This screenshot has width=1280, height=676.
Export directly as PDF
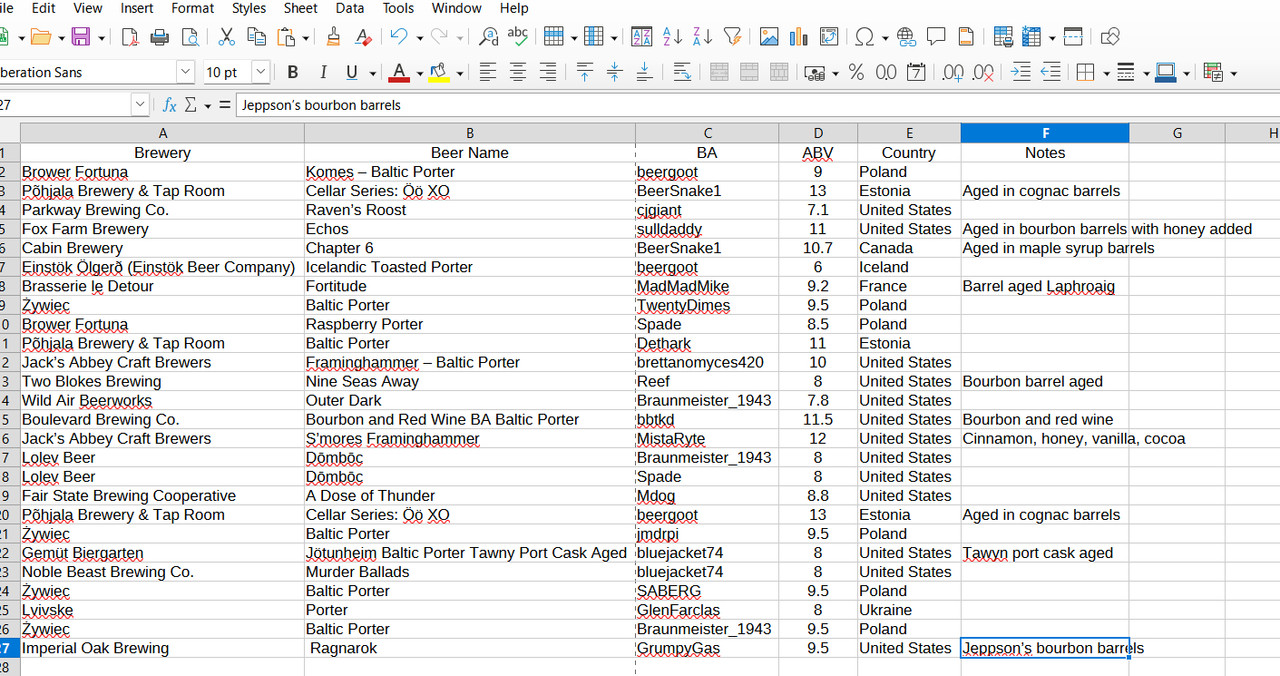(130, 37)
